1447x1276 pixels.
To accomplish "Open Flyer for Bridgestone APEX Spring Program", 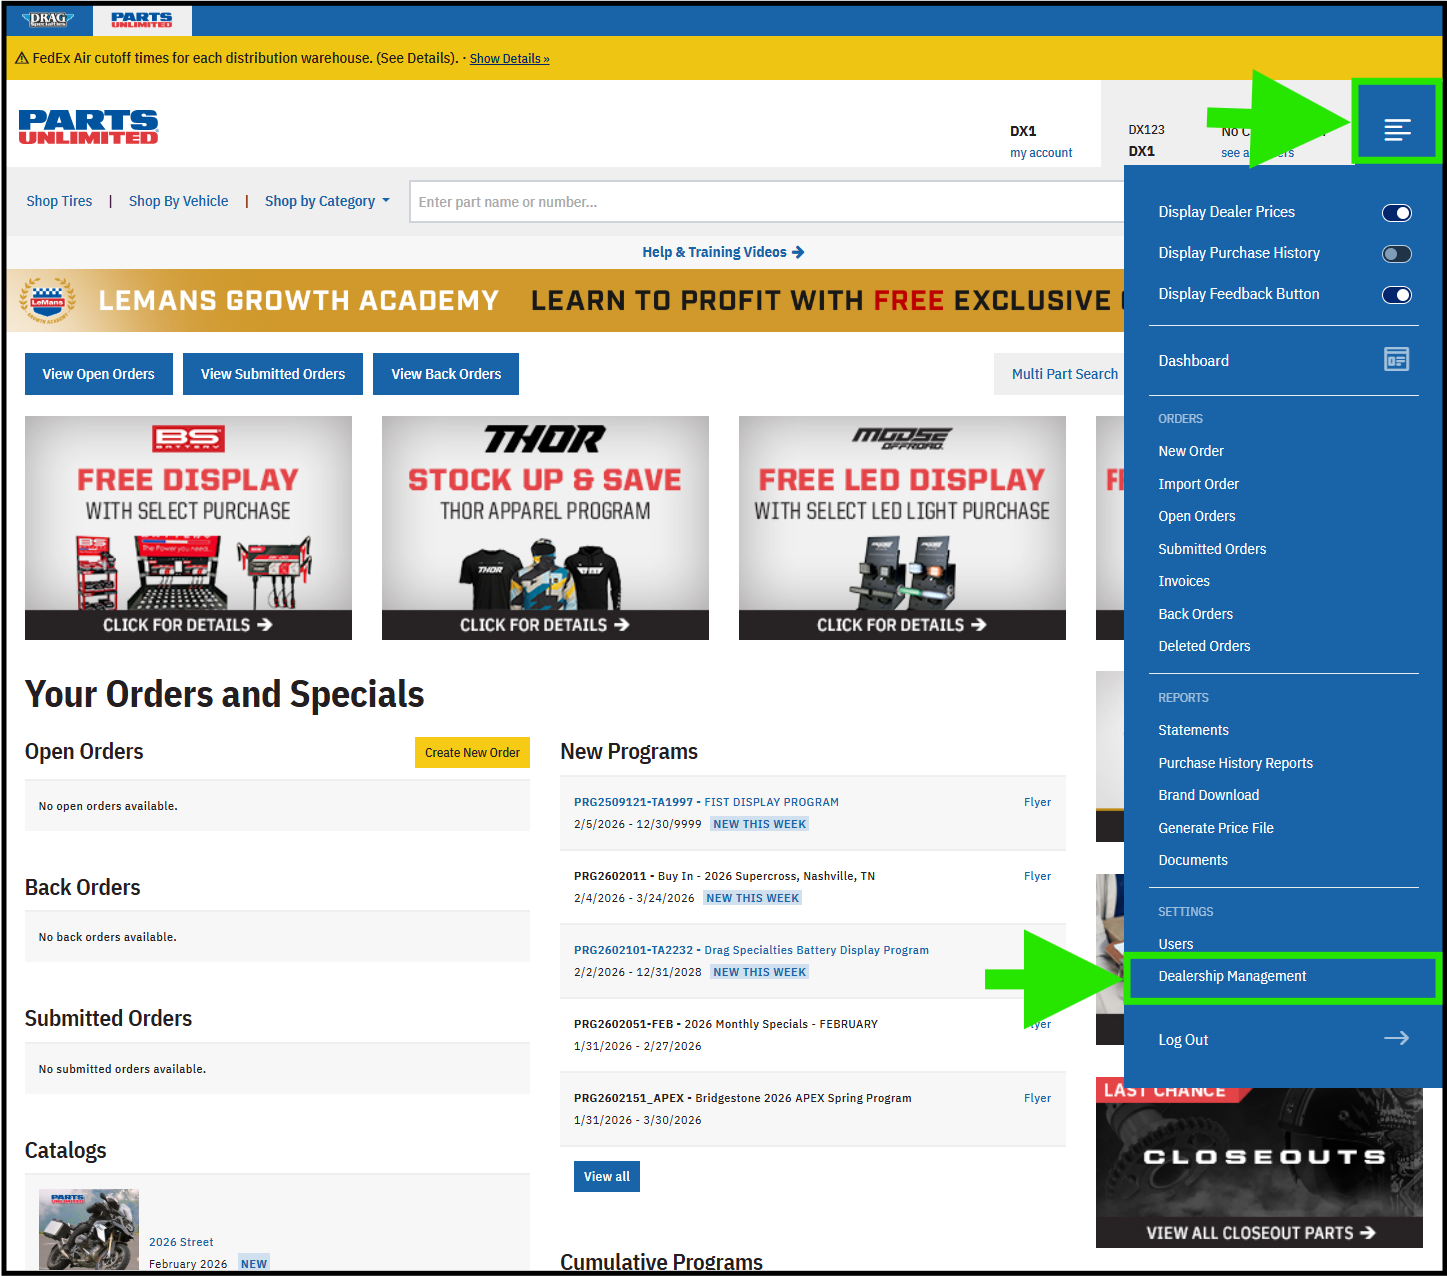I will 1037,1098.
